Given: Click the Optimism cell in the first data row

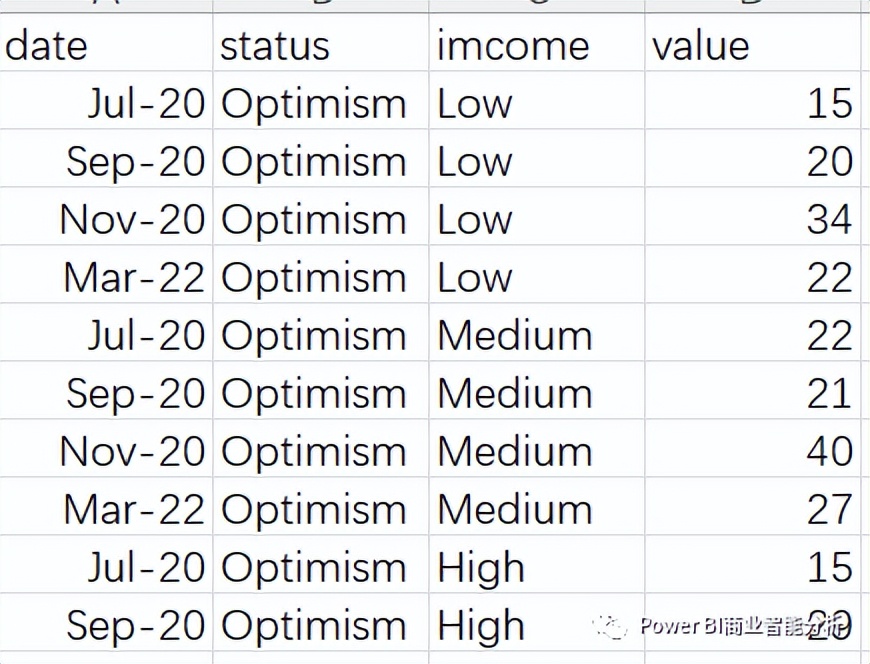Looking at the screenshot, I should pyautogui.click(x=320, y=100).
